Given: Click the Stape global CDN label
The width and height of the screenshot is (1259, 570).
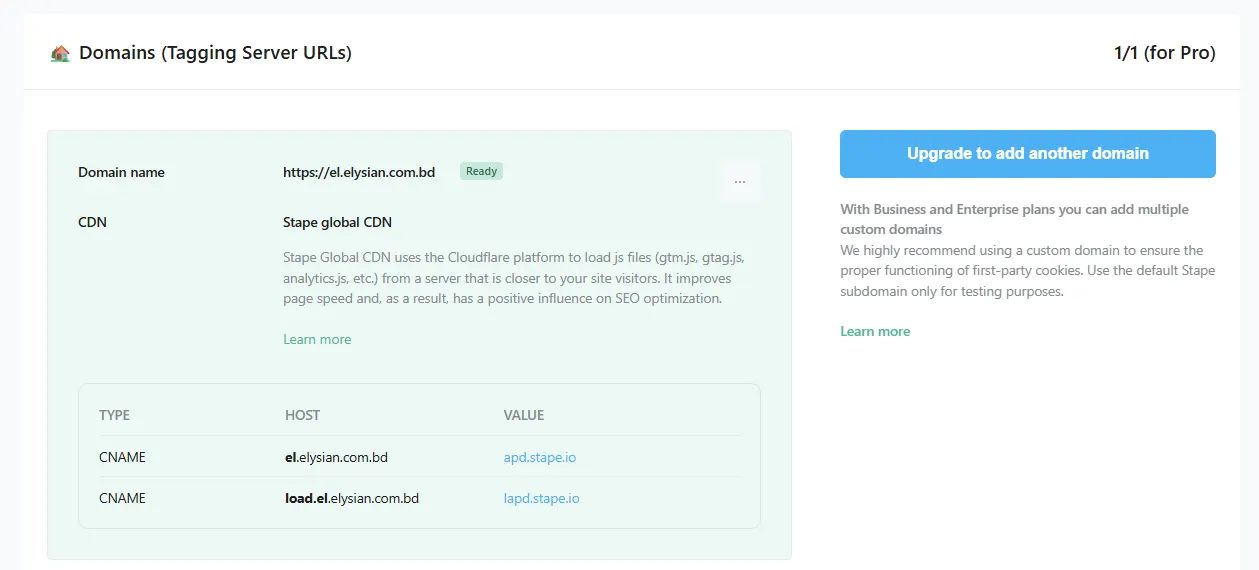Looking at the screenshot, I should tap(338, 222).
